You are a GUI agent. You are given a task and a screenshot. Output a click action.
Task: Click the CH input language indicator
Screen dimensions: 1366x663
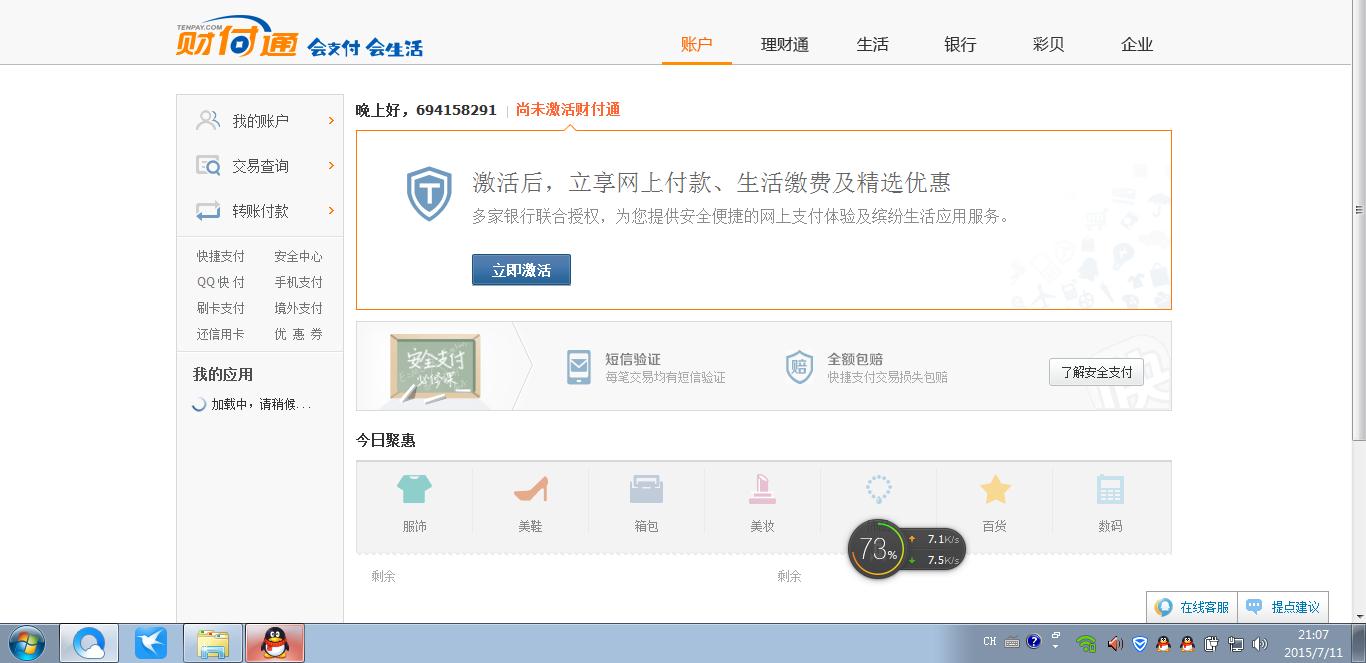pyautogui.click(x=990, y=642)
